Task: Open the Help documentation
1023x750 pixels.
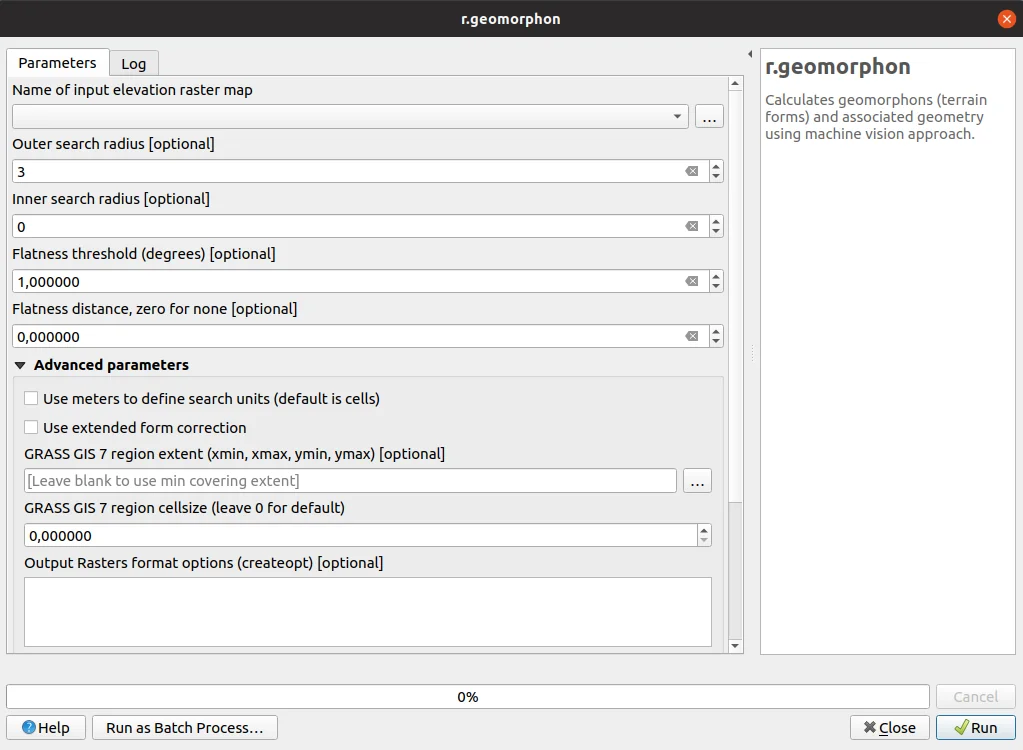Action: [x=46, y=728]
